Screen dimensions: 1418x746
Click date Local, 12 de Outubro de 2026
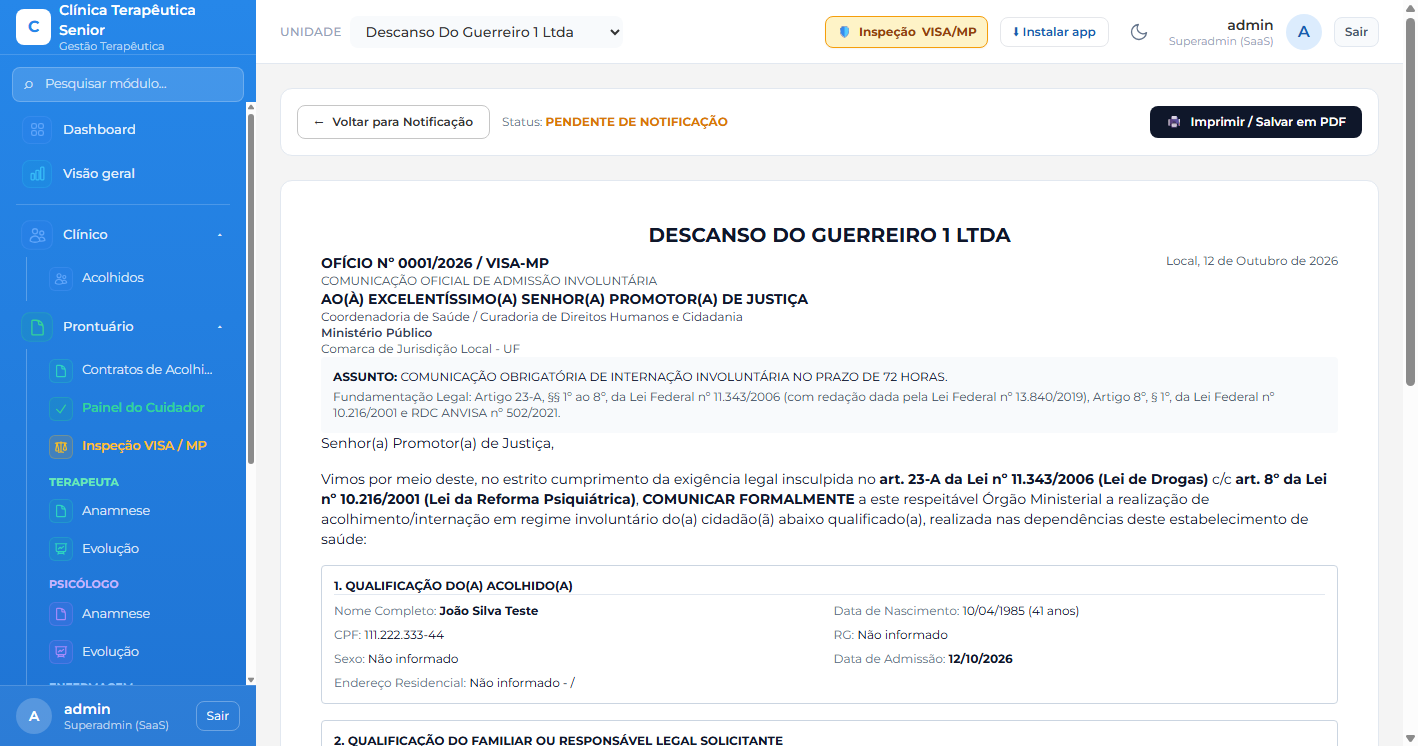pos(1252,261)
